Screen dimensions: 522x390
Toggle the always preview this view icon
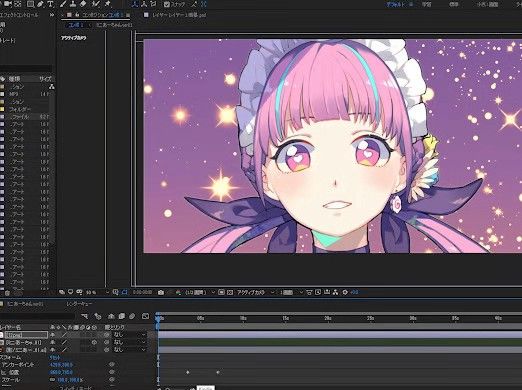[x=62, y=292]
